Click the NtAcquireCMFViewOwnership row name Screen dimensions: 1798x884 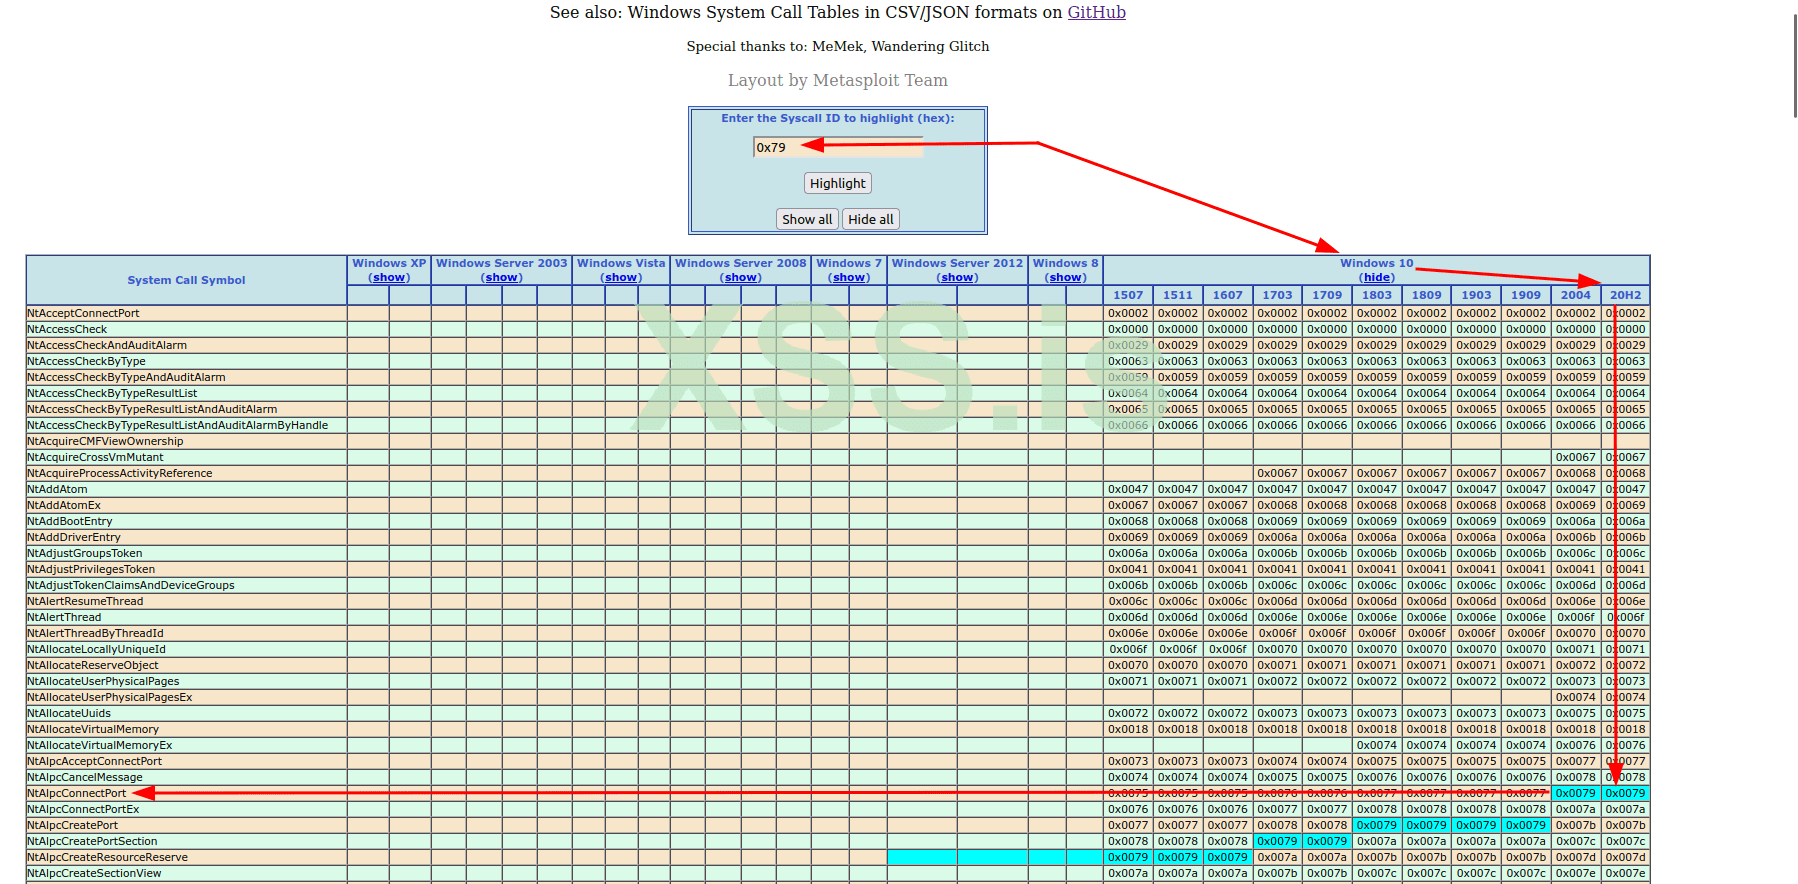(105, 441)
